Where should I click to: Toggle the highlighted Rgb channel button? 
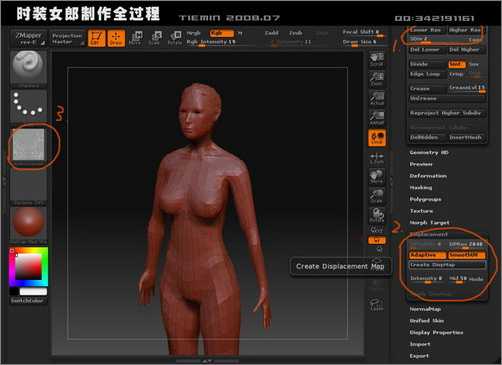click(221, 33)
